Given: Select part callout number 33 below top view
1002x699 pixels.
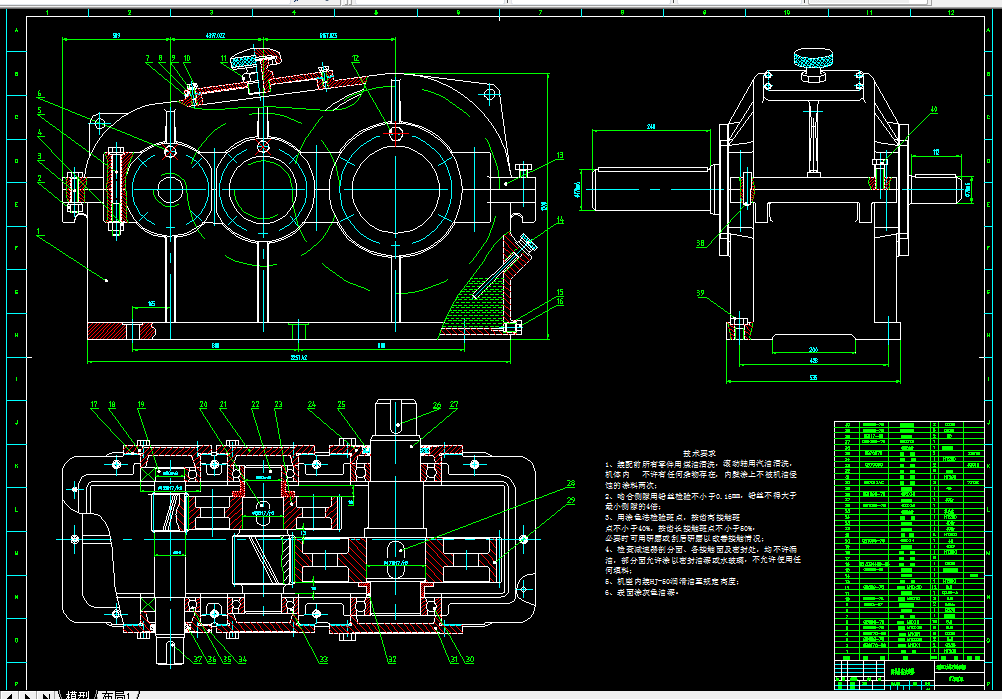Looking at the screenshot, I should pos(324,659).
